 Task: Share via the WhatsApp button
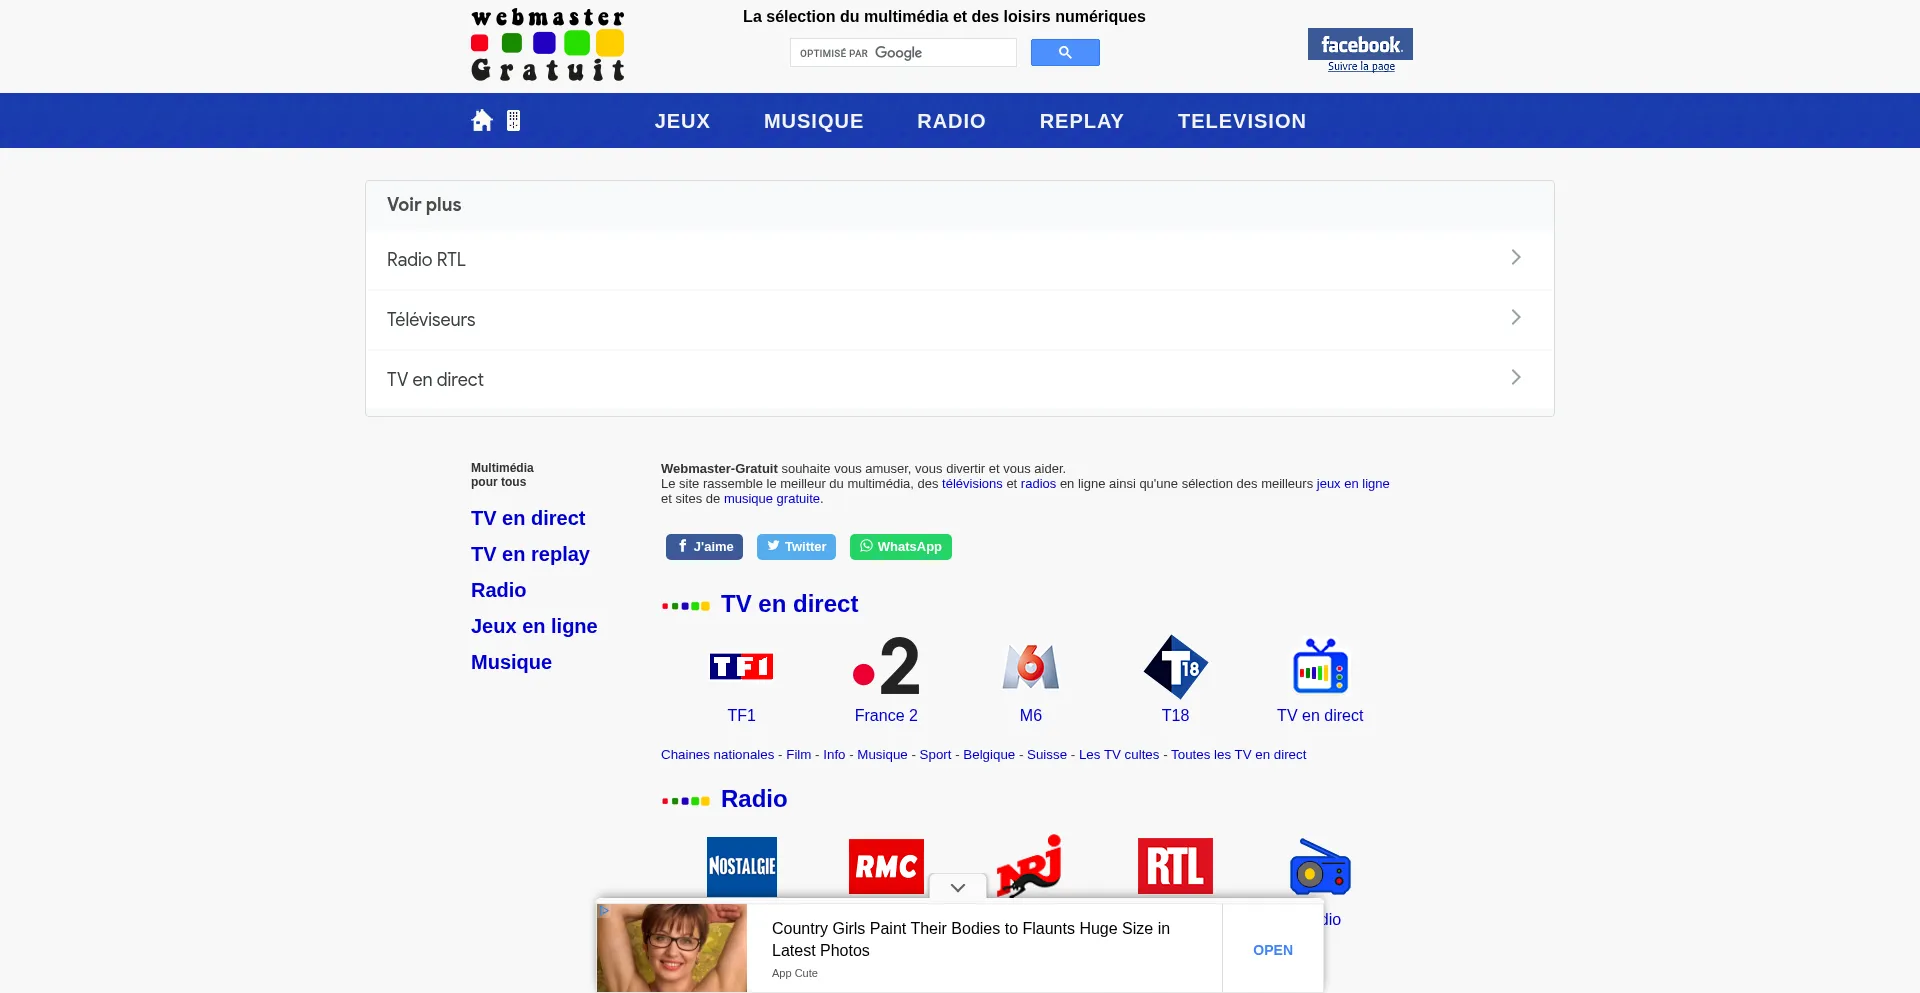pyautogui.click(x=900, y=547)
